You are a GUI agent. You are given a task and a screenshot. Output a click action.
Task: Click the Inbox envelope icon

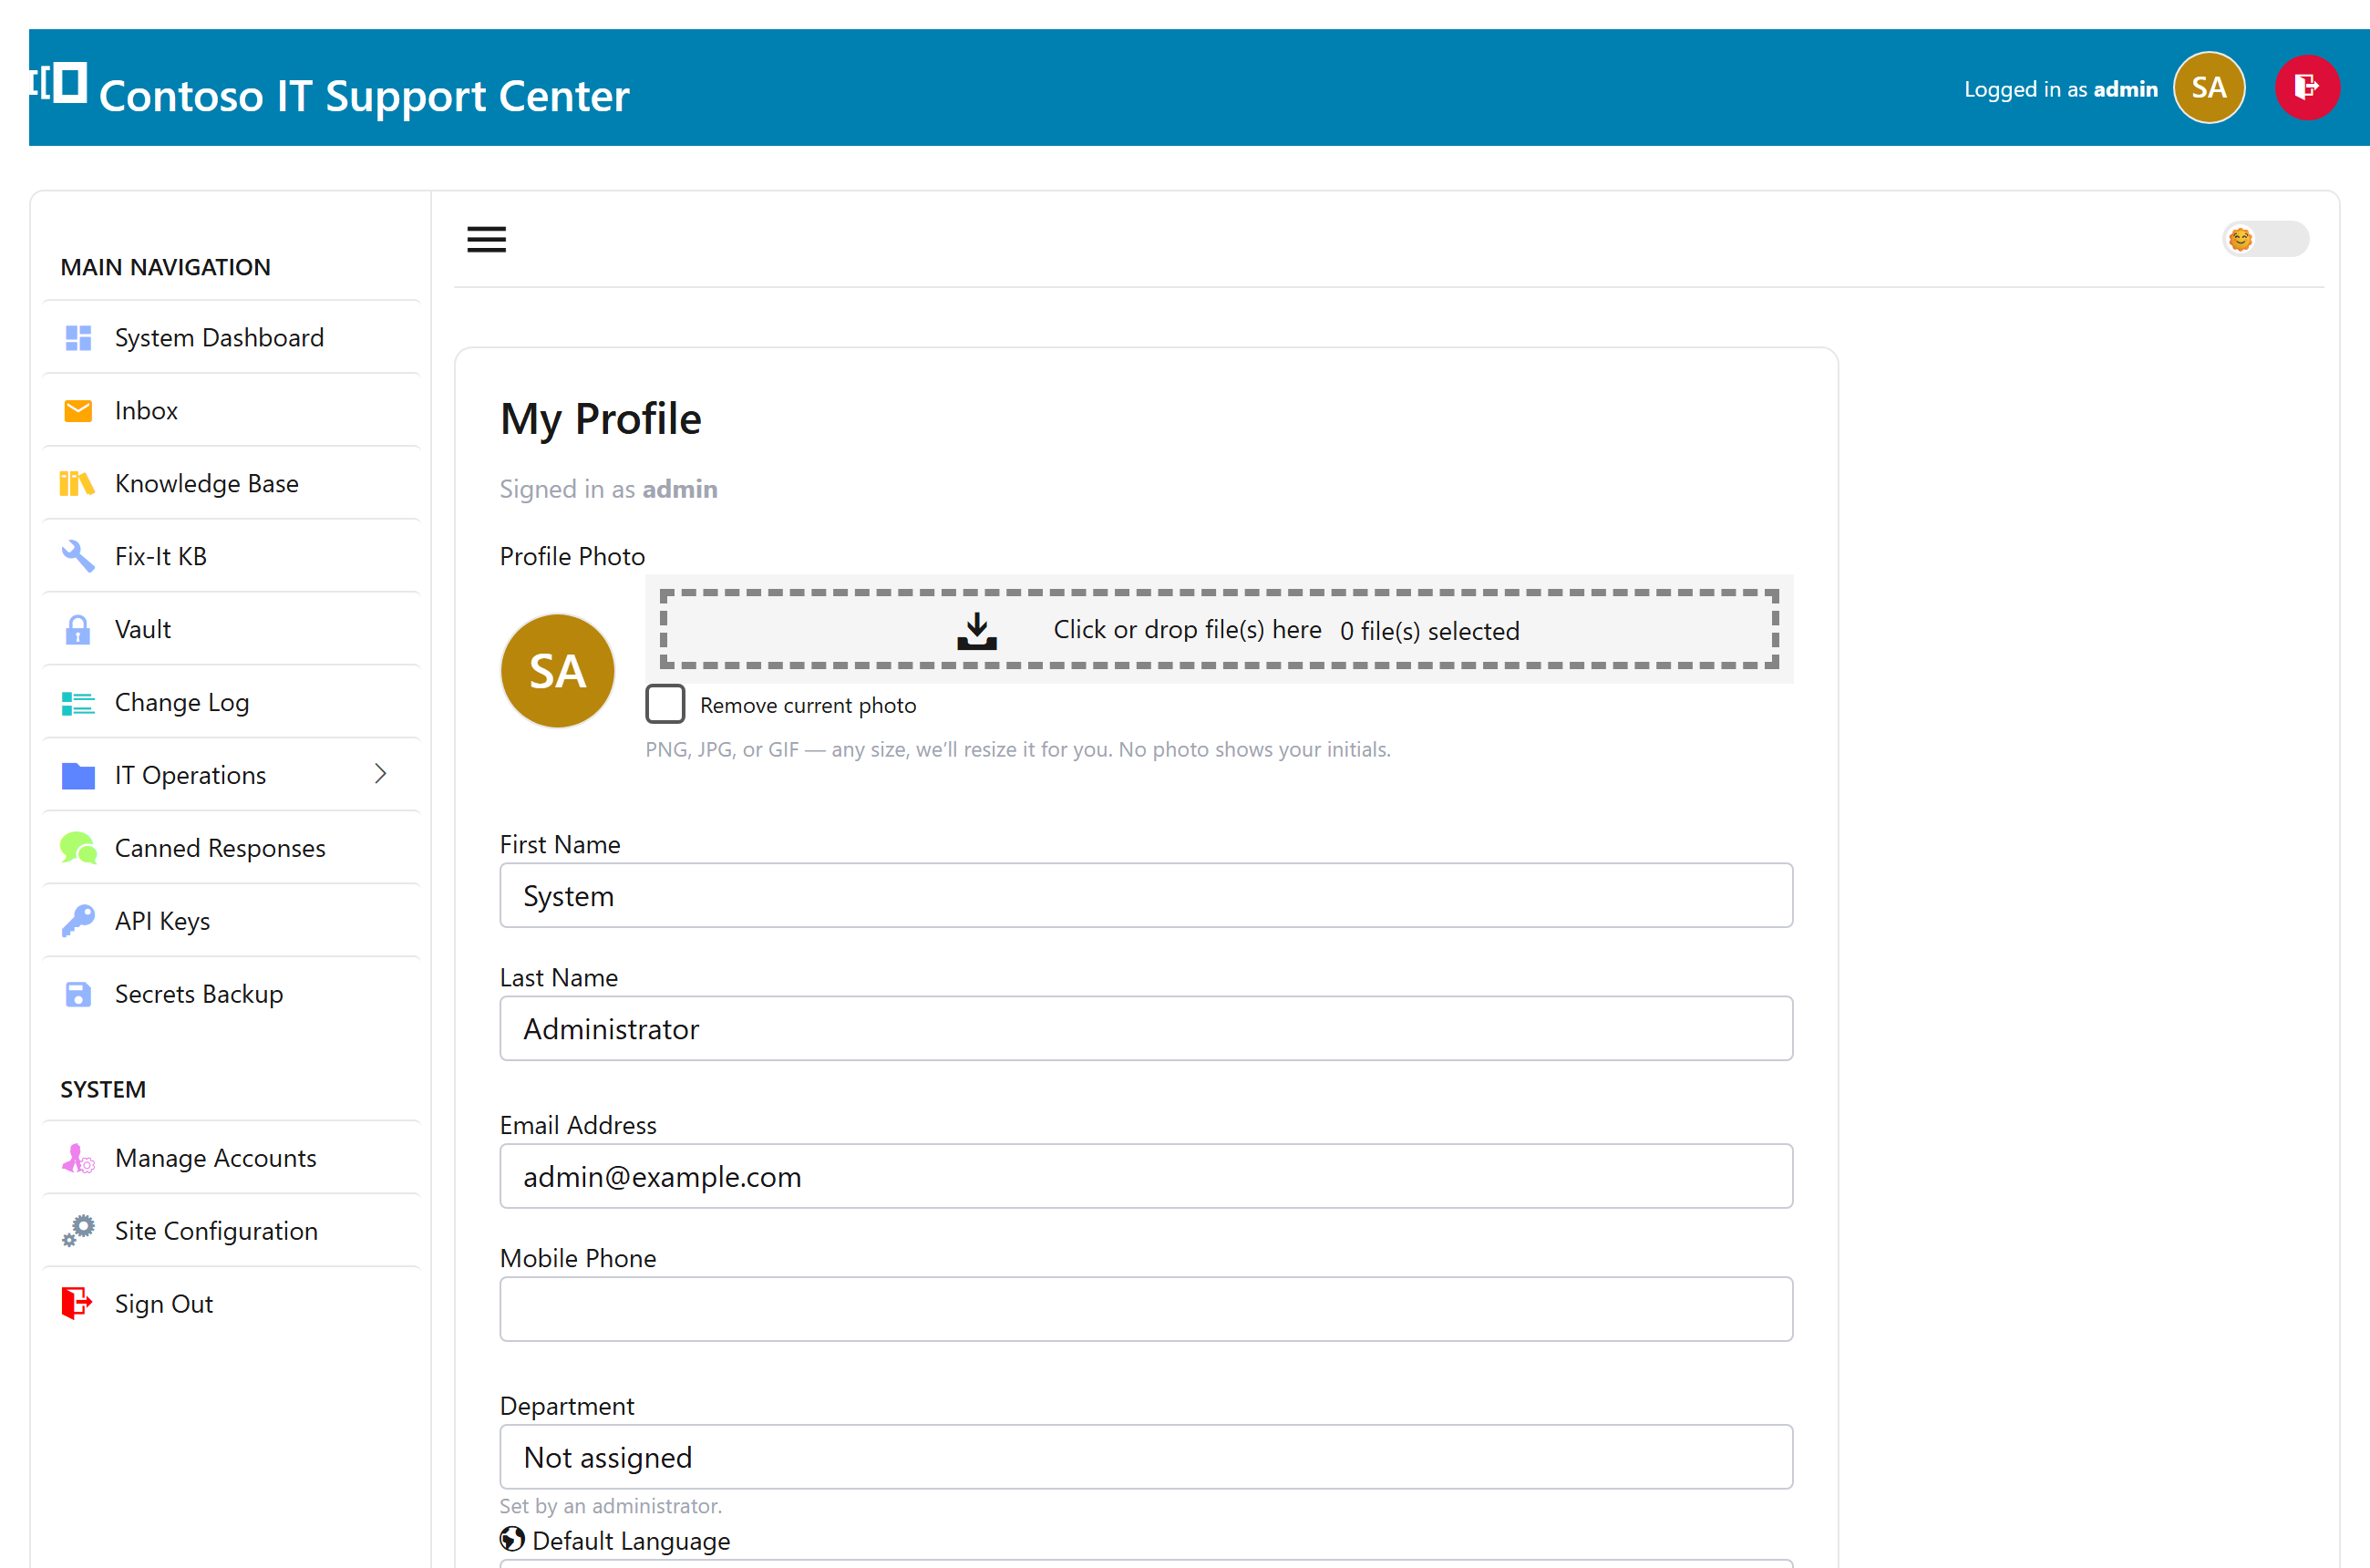(x=78, y=411)
